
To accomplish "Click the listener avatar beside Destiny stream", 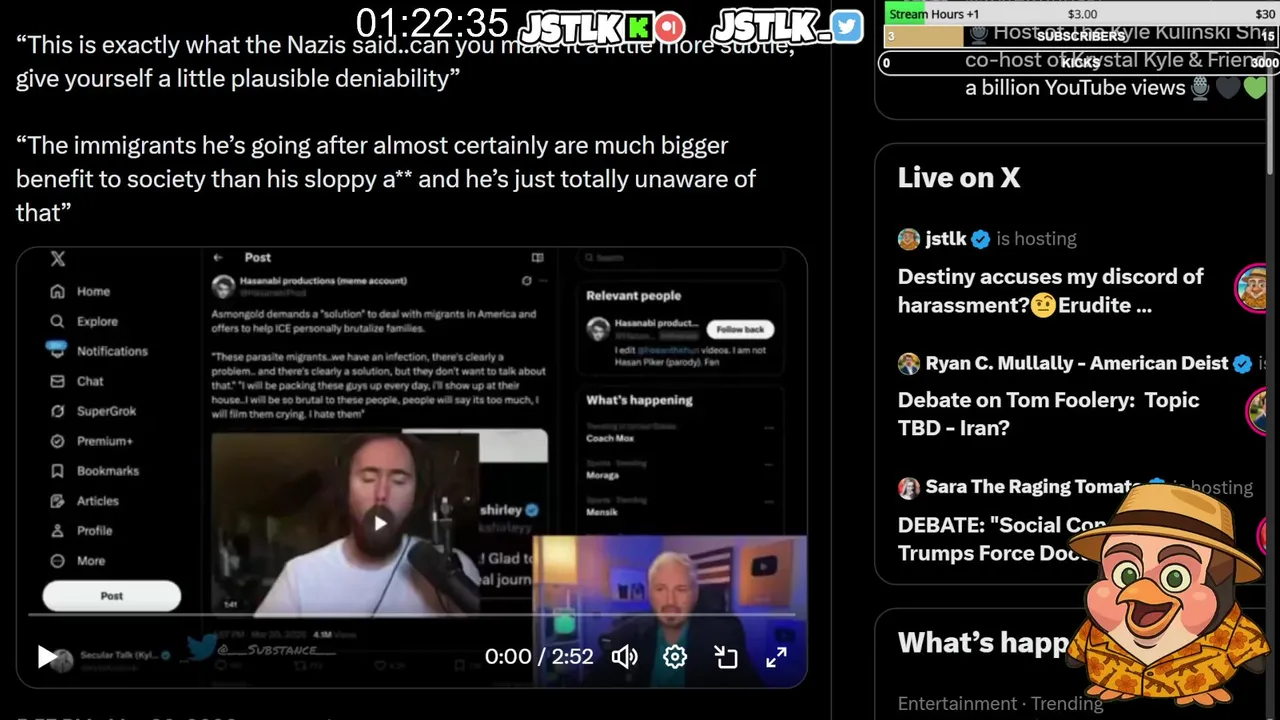I will pos(1253,289).
